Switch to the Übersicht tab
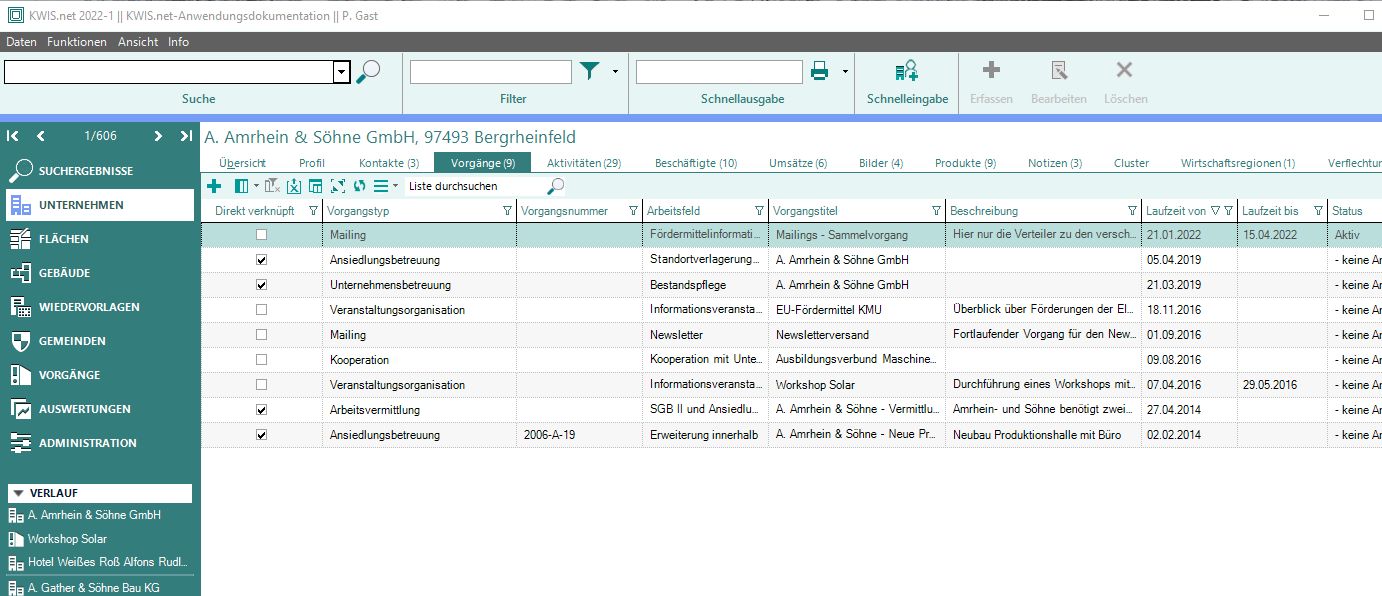The image size is (1382, 596). [x=242, y=163]
